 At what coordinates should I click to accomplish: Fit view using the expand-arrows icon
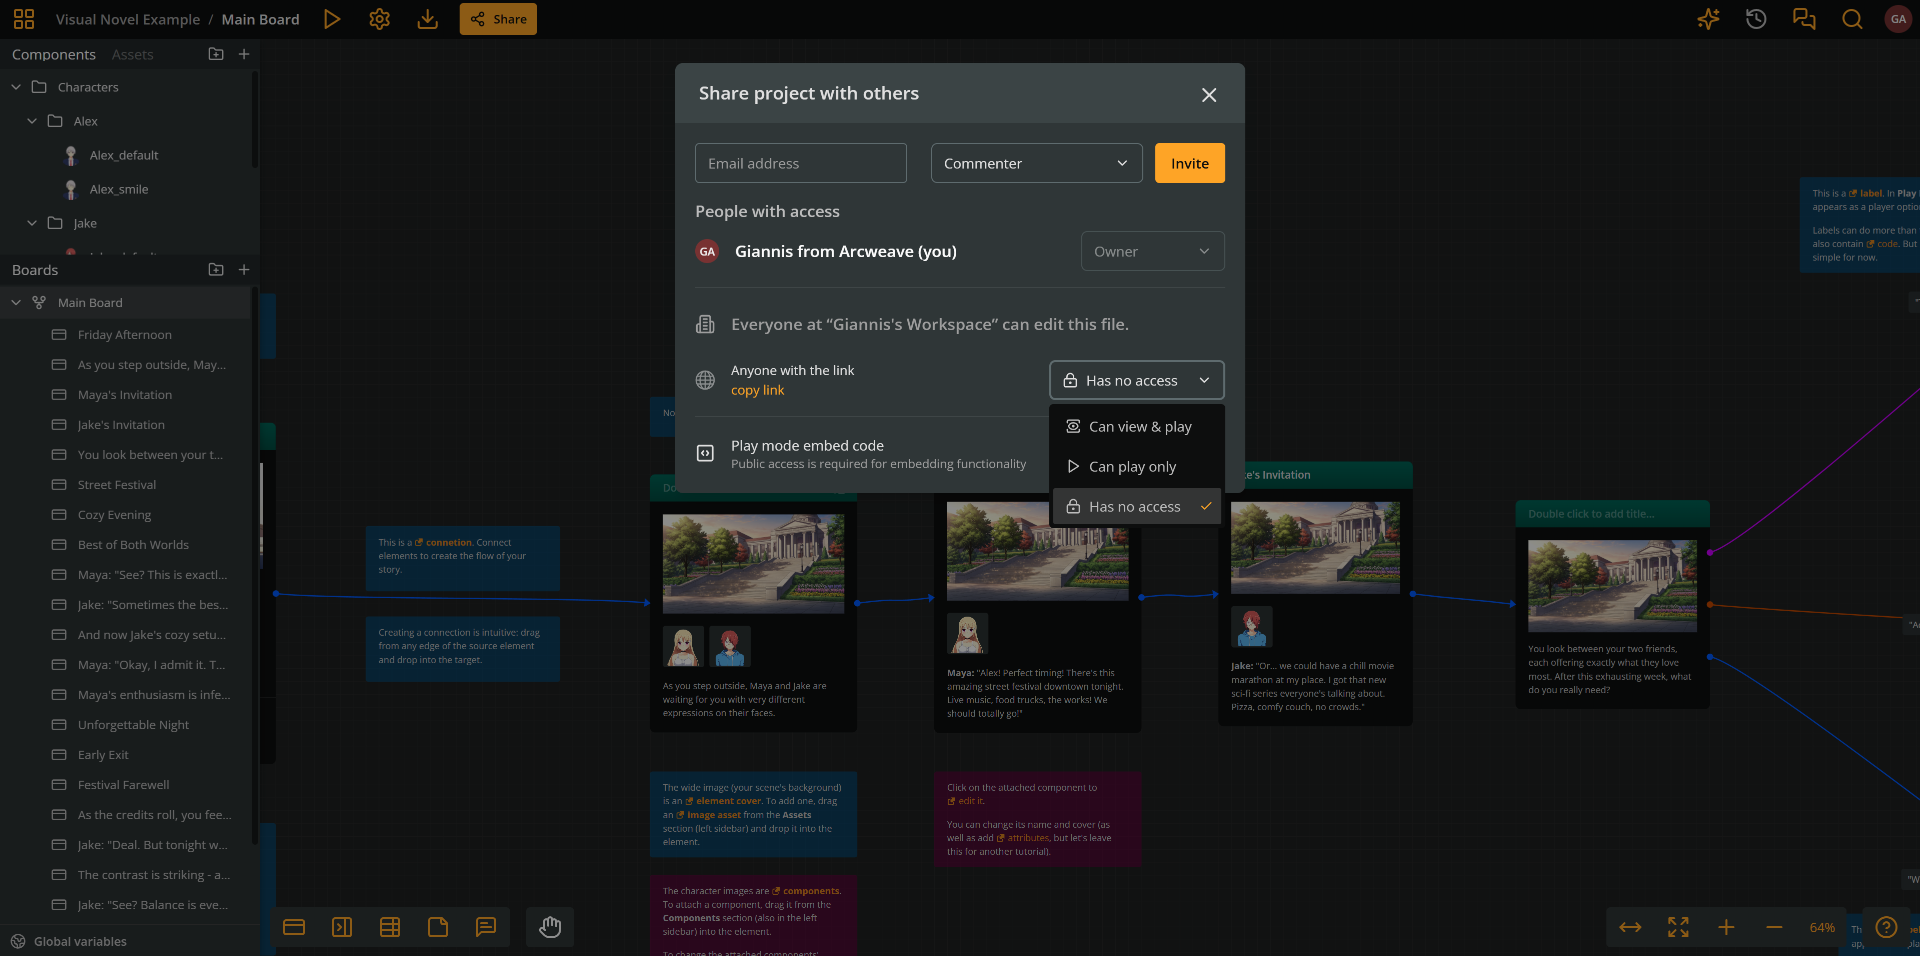click(x=1678, y=927)
